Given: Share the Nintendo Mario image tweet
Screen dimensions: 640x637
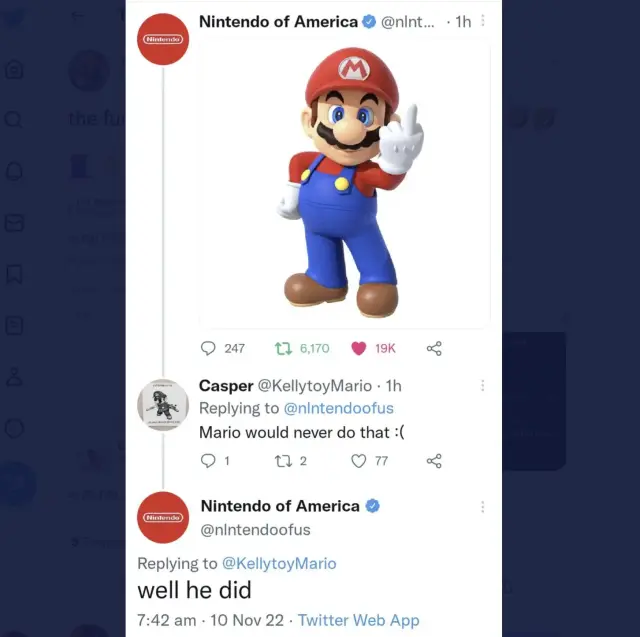Looking at the screenshot, I should coord(434,348).
